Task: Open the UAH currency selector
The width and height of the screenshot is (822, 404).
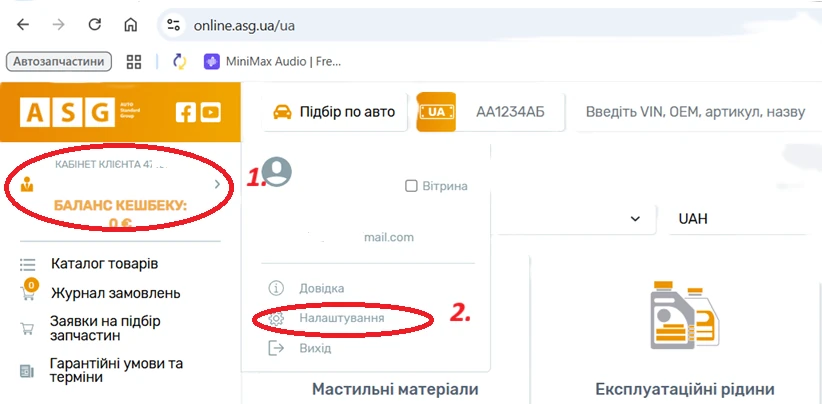Action: click(739, 219)
